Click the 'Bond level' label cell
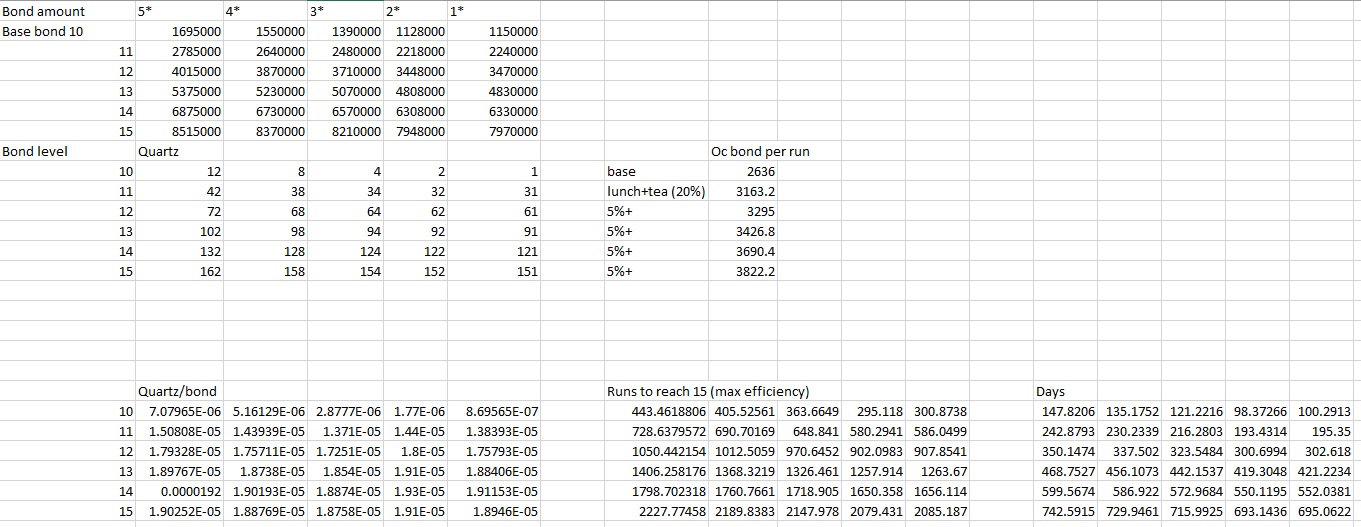This screenshot has width=1361, height=527. [x=68, y=151]
